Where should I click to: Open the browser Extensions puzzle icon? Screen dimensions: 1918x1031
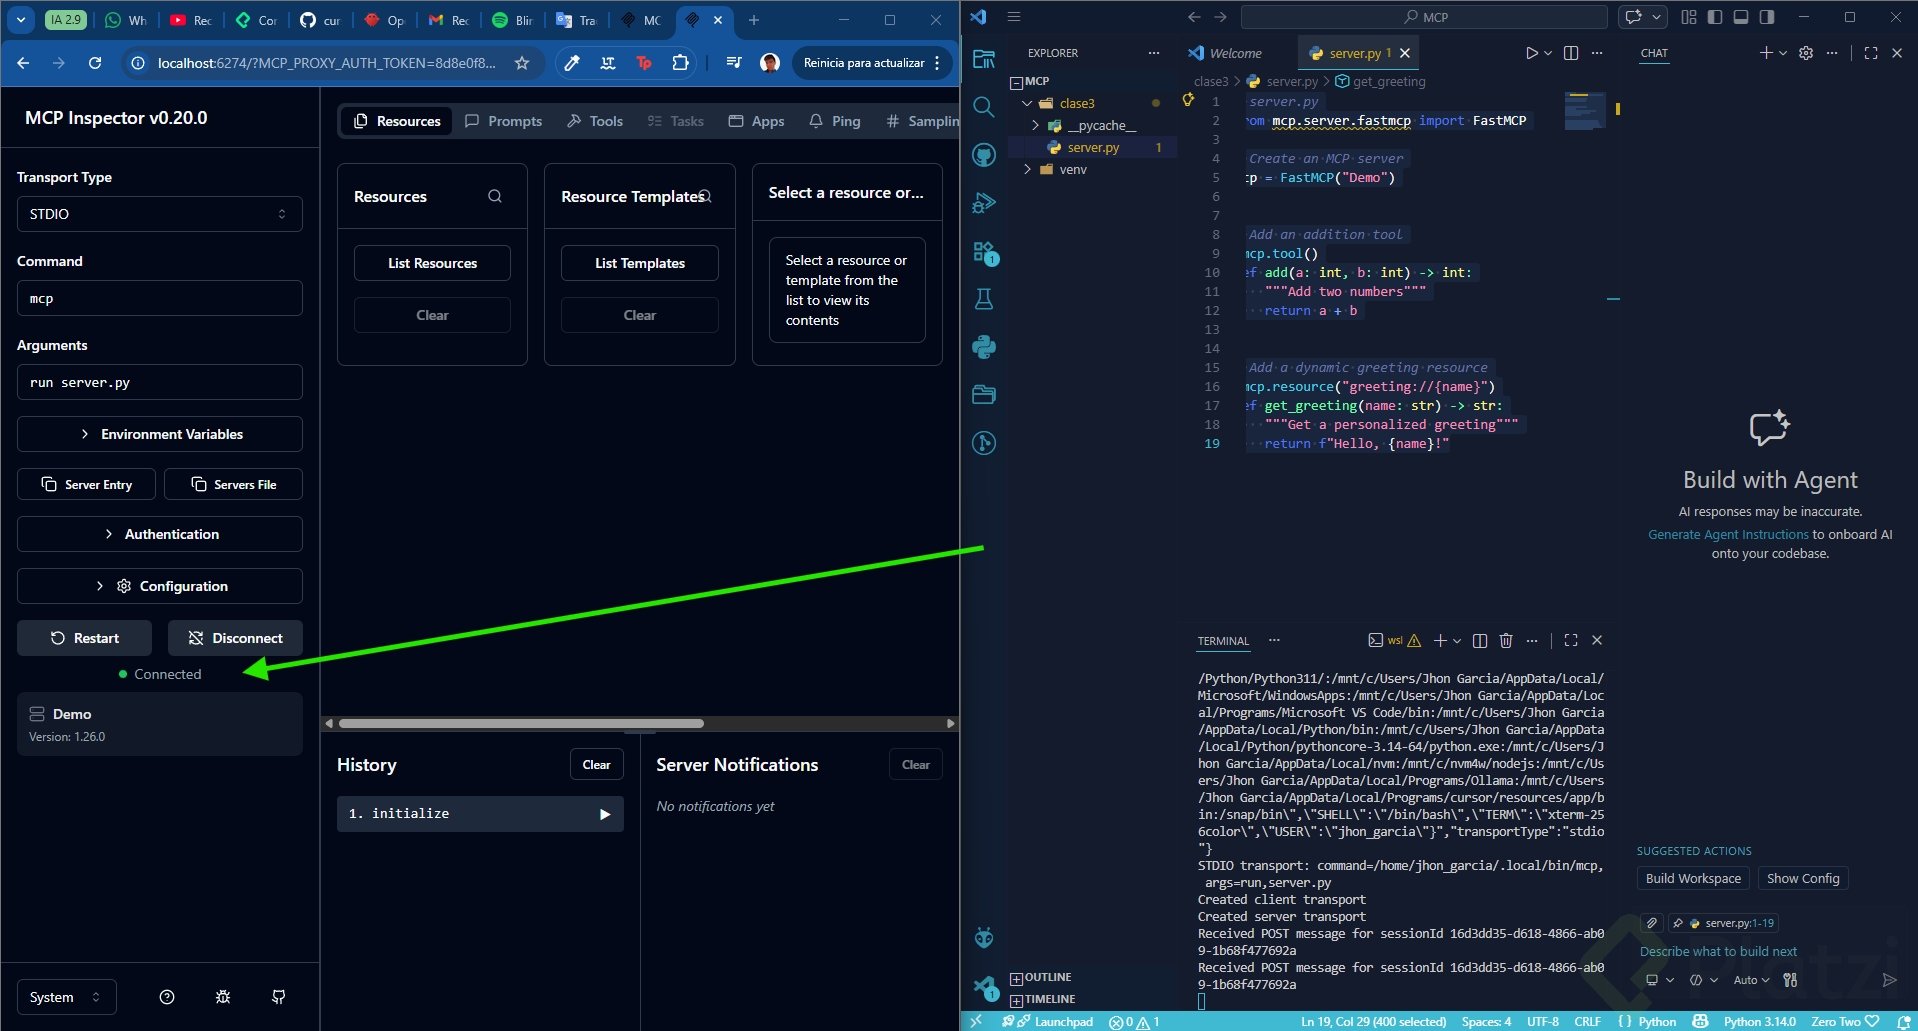680,63
